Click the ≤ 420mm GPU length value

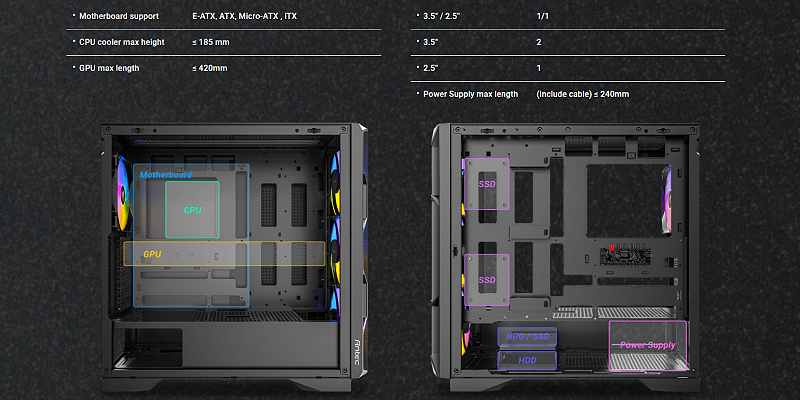point(210,68)
